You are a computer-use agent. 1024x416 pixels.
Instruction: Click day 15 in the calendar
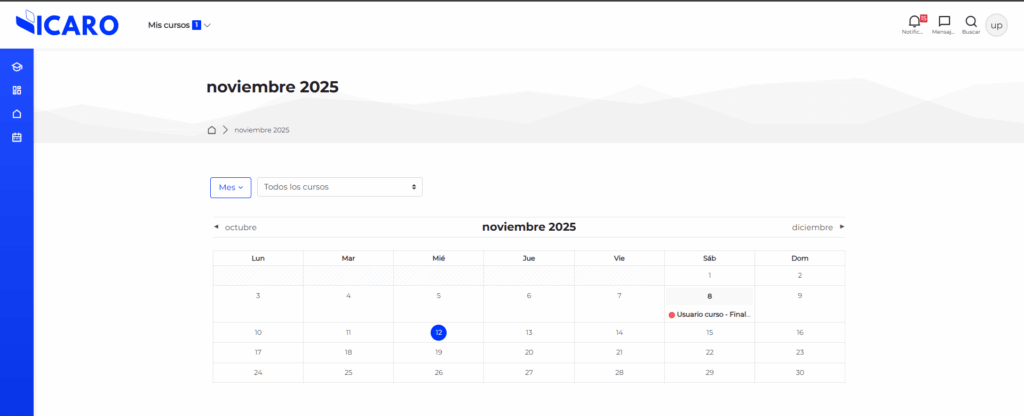[709, 332]
